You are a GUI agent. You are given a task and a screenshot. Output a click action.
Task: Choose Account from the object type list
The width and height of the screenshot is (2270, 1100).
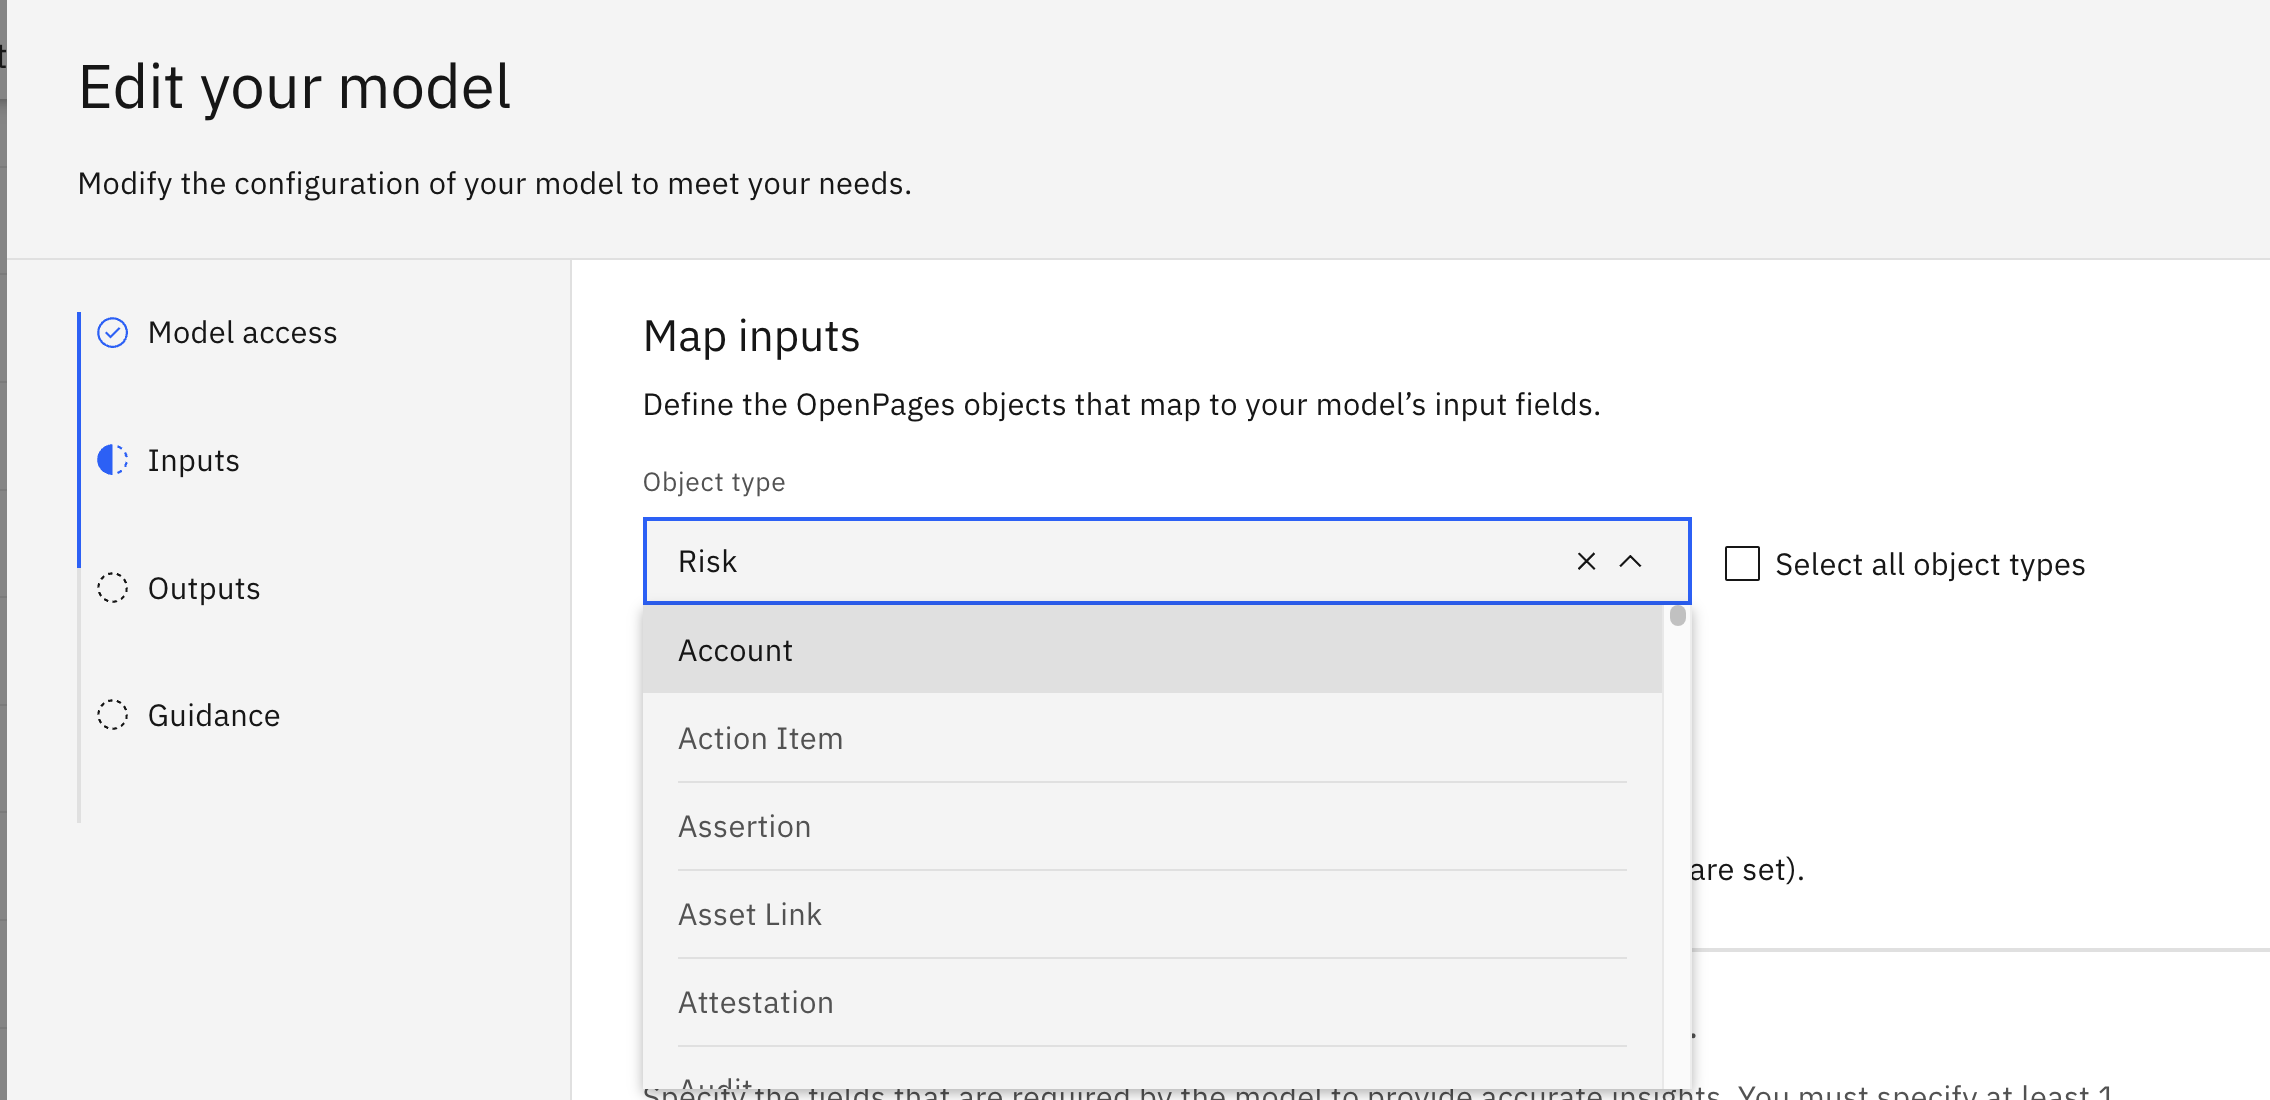(736, 651)
